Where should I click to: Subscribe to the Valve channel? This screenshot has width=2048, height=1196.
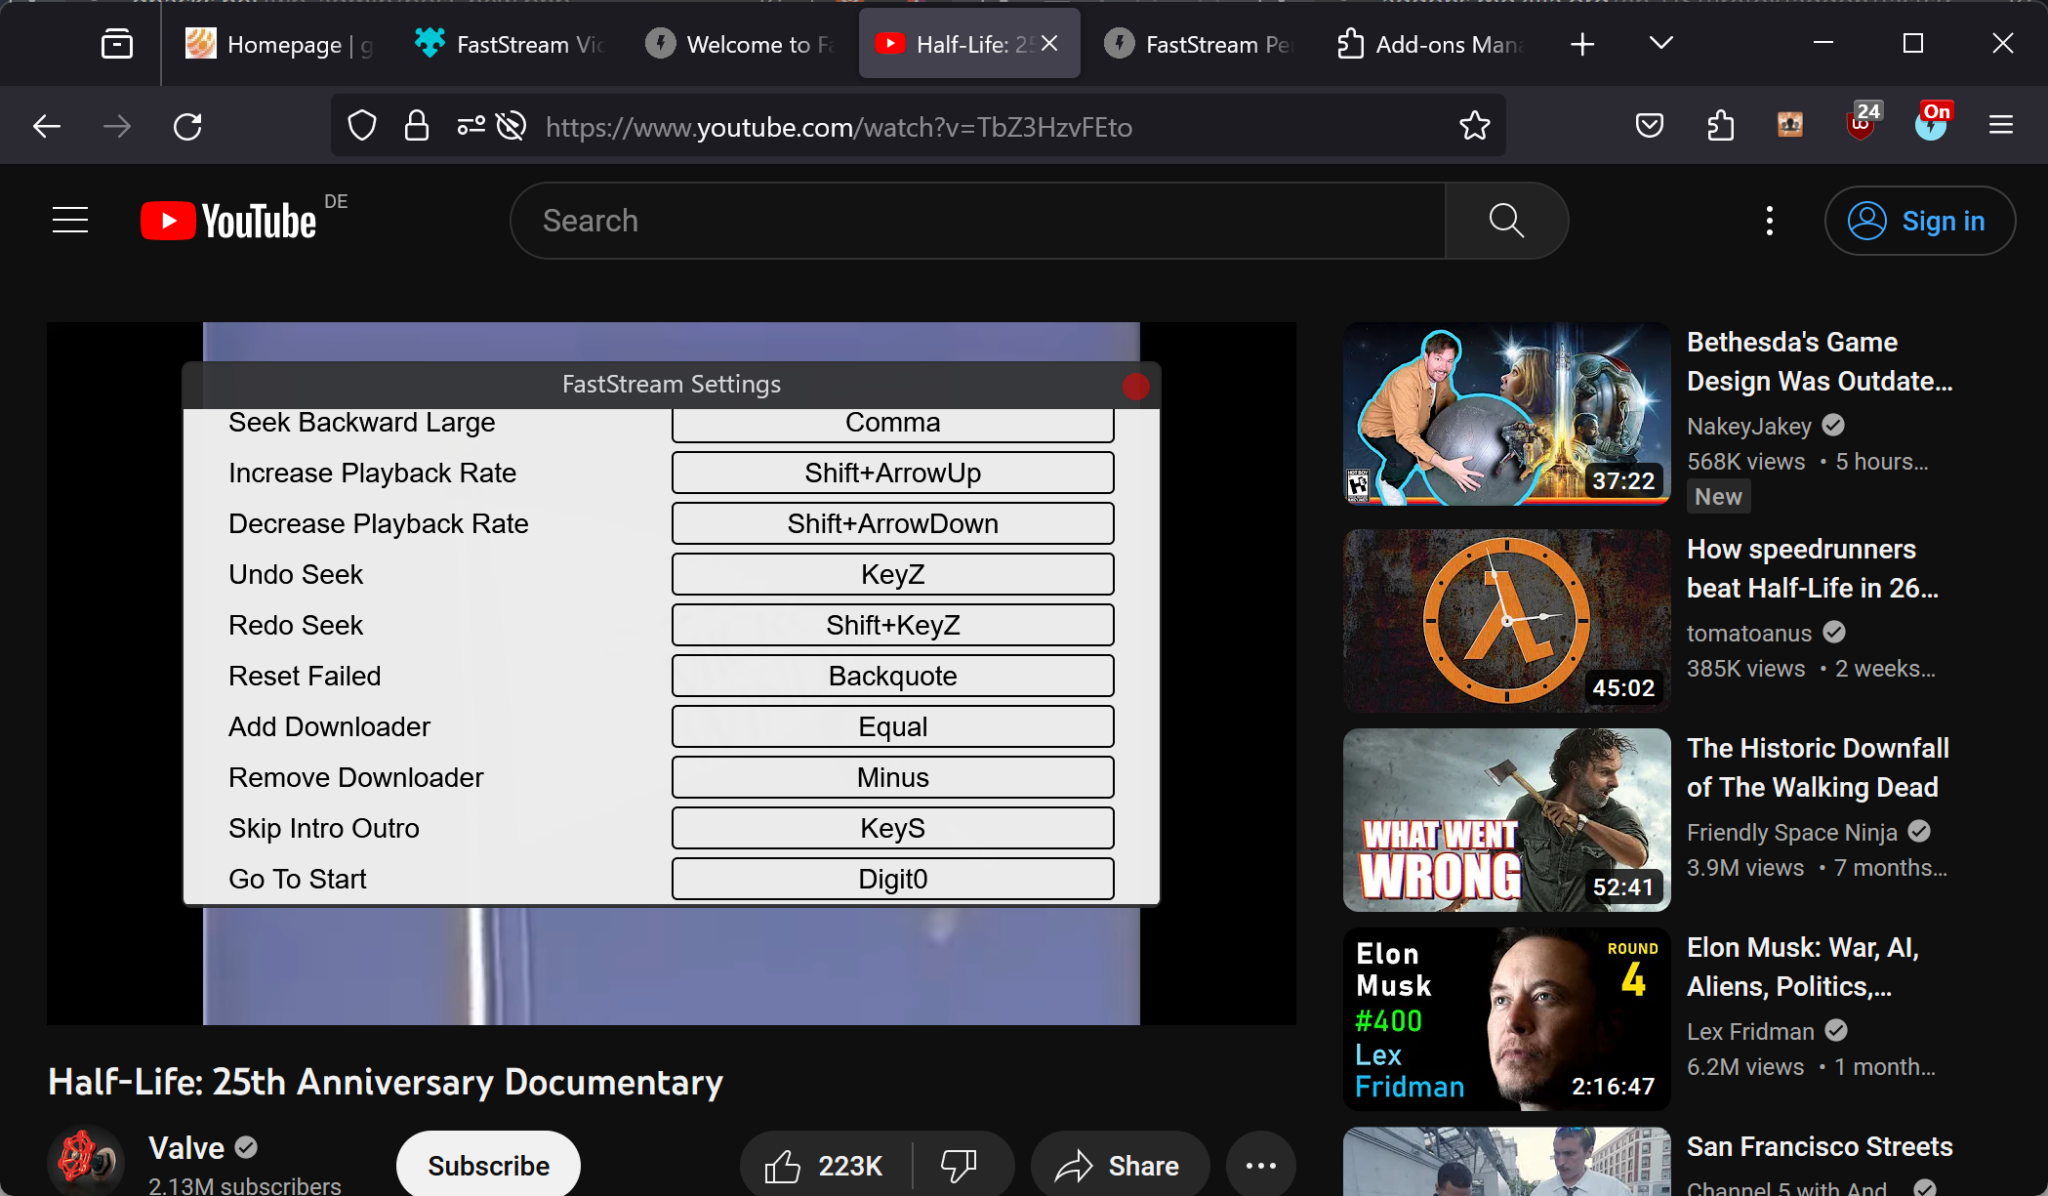tap(487, 1164)
